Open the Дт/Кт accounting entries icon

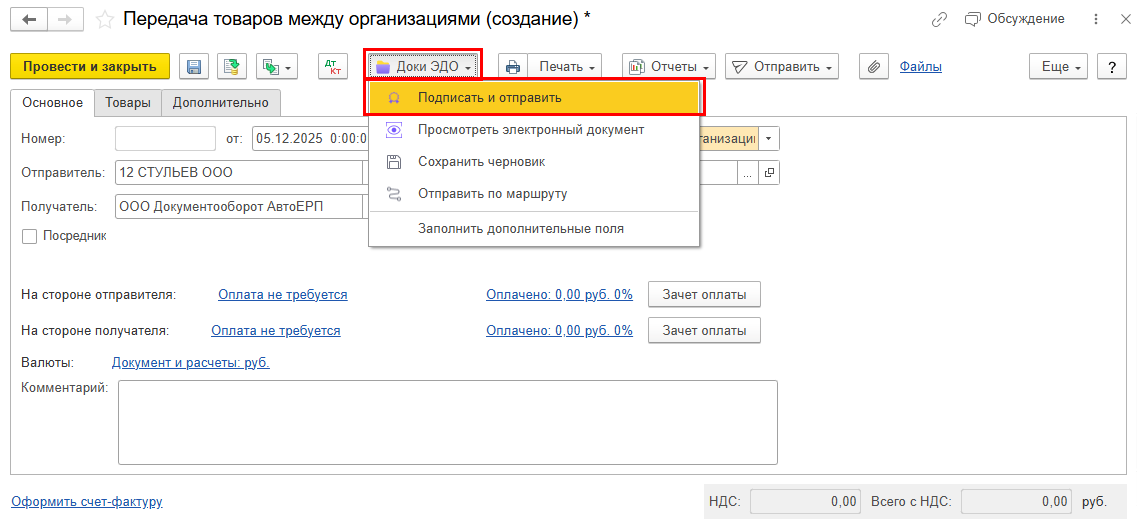click(331, 67)
